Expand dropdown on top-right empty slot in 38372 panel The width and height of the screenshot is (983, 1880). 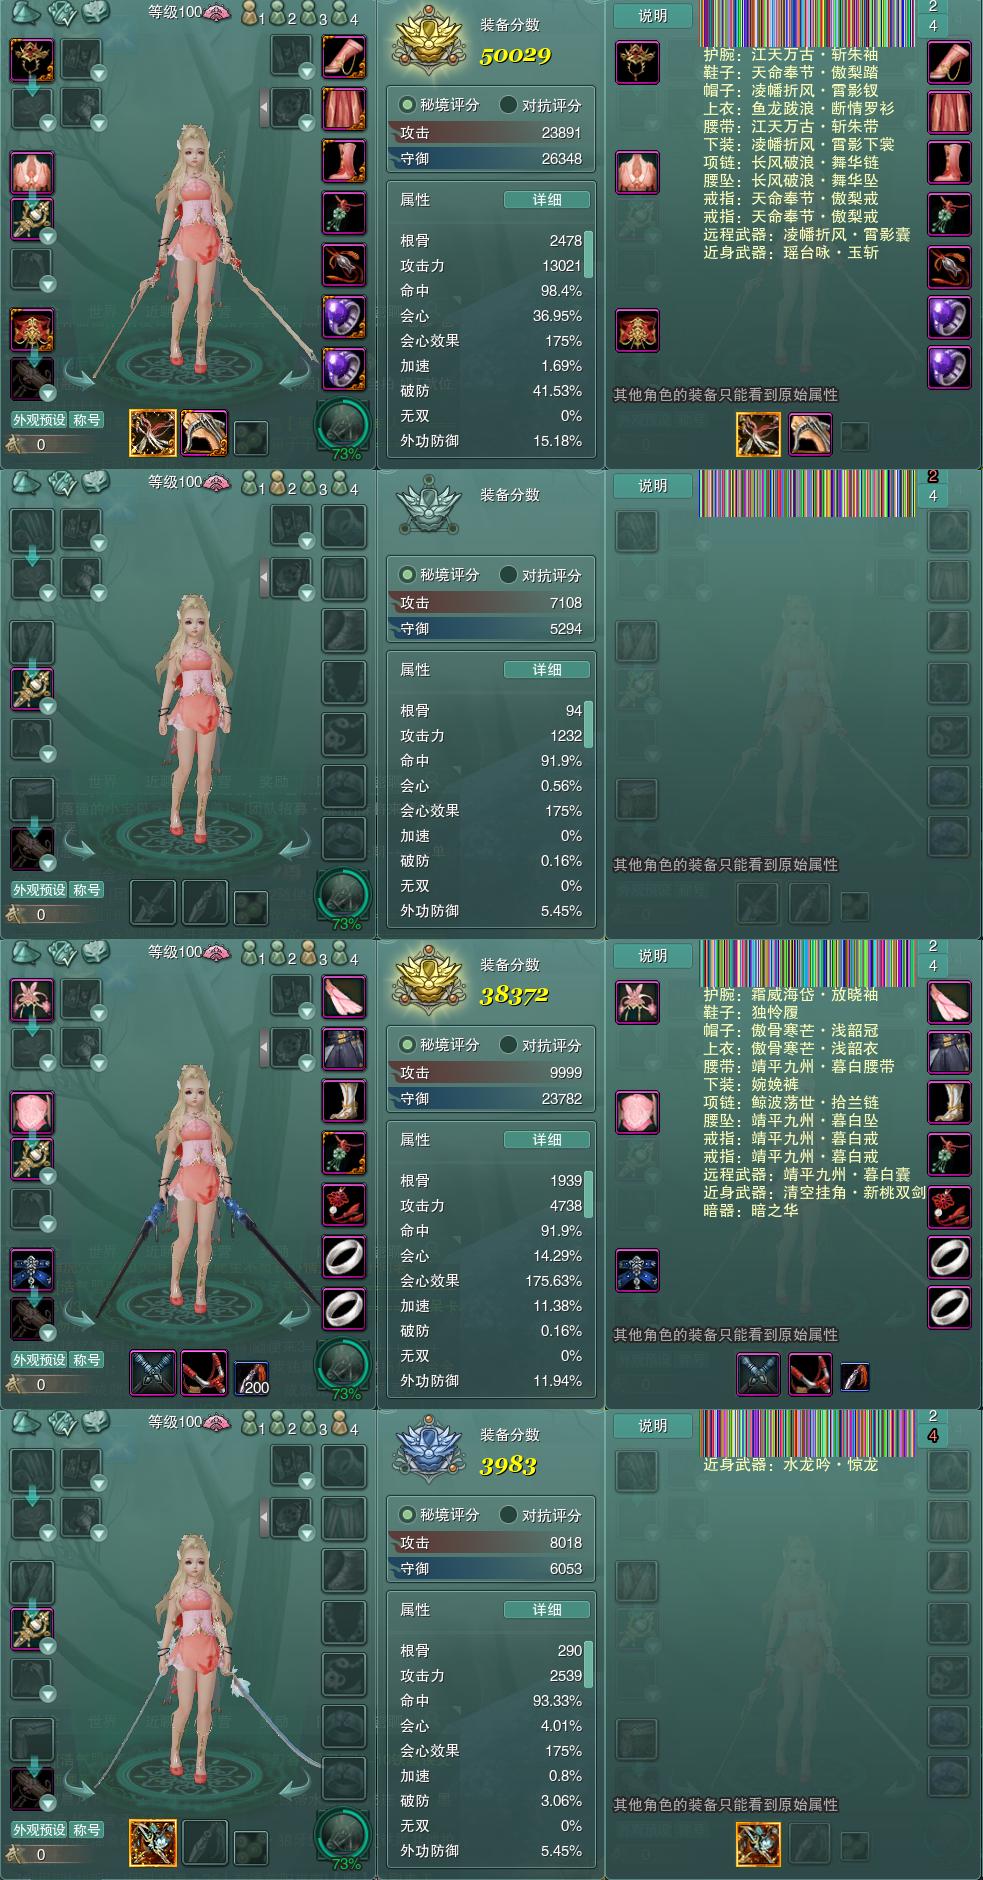coord(308,1010)
